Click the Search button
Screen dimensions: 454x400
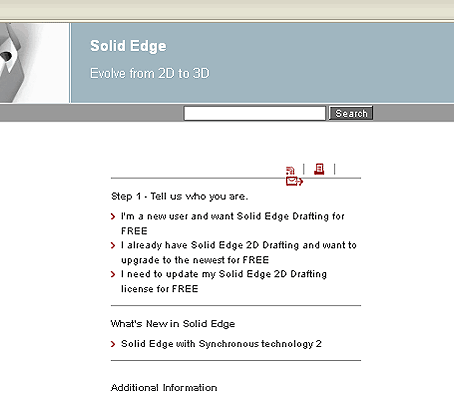[x=351, y=113]
